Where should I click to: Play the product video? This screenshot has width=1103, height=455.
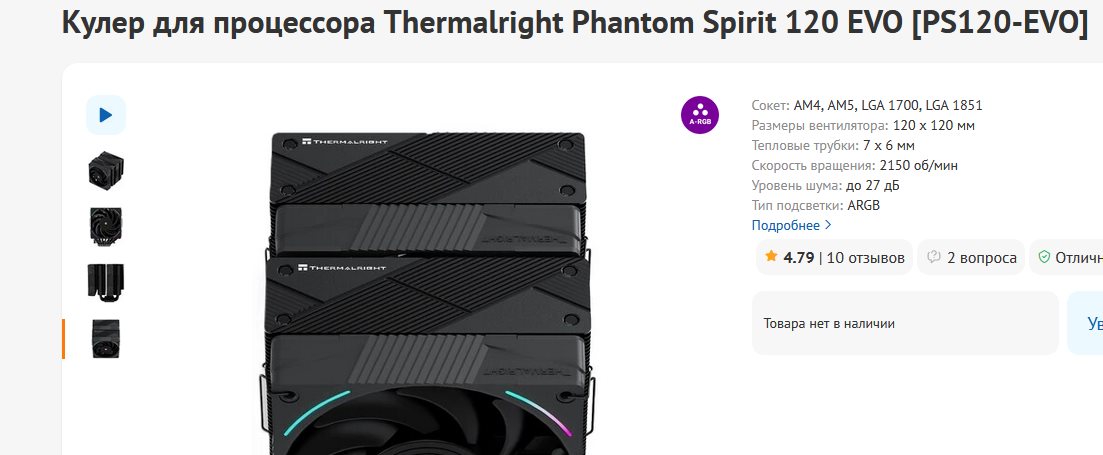[105, 115]
